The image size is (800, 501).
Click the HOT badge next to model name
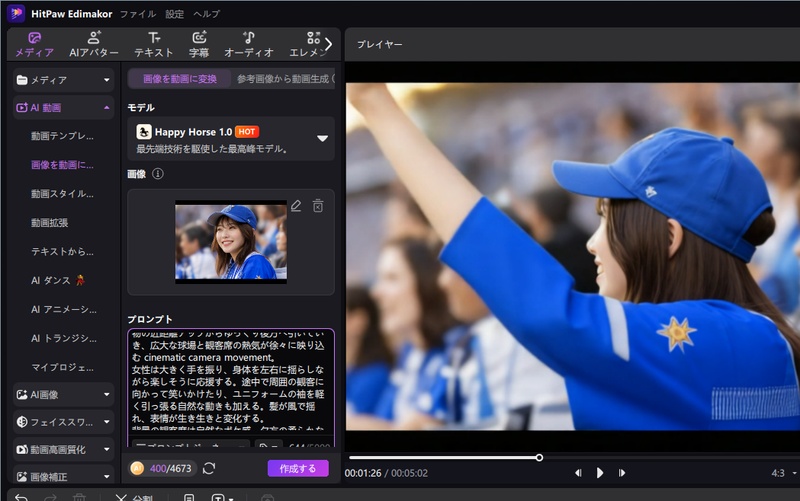[247, 132]
